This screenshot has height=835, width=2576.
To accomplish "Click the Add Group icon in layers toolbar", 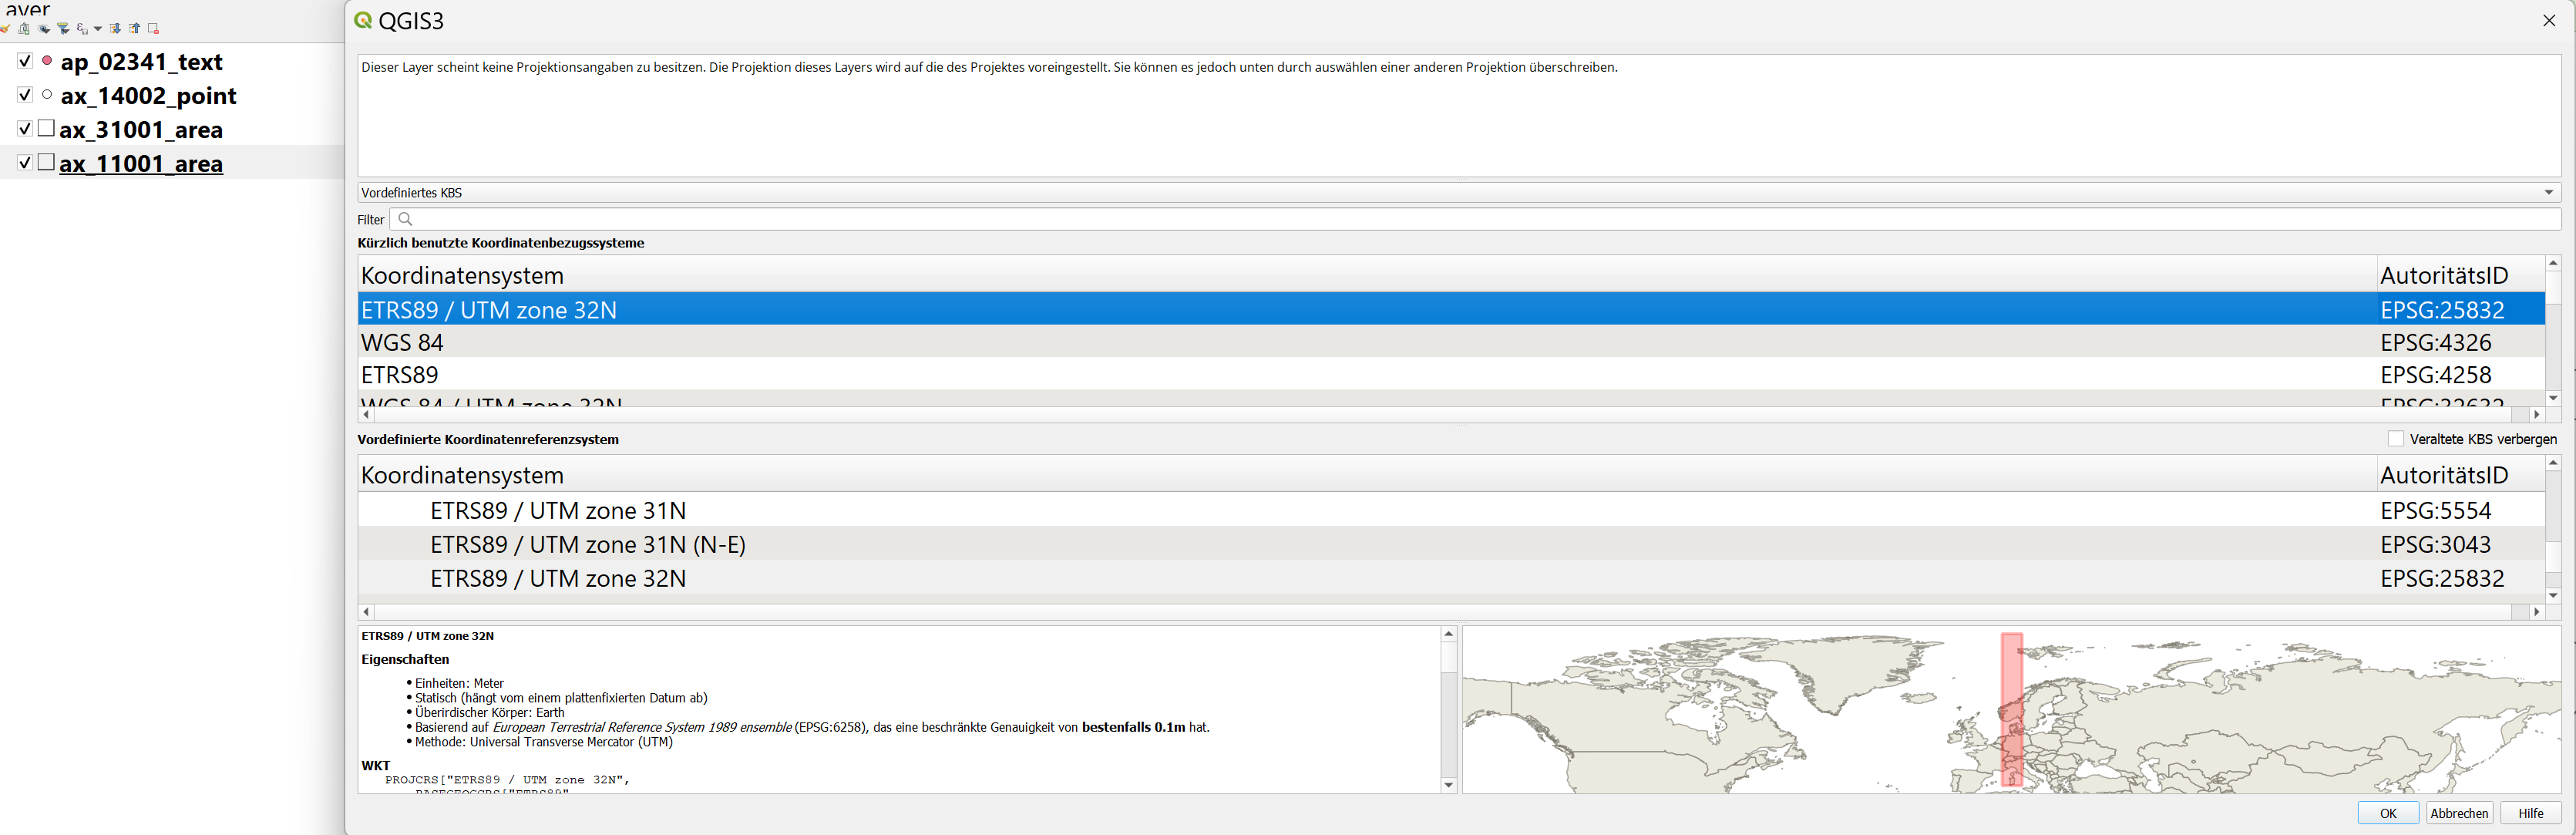I will [24, 29].
